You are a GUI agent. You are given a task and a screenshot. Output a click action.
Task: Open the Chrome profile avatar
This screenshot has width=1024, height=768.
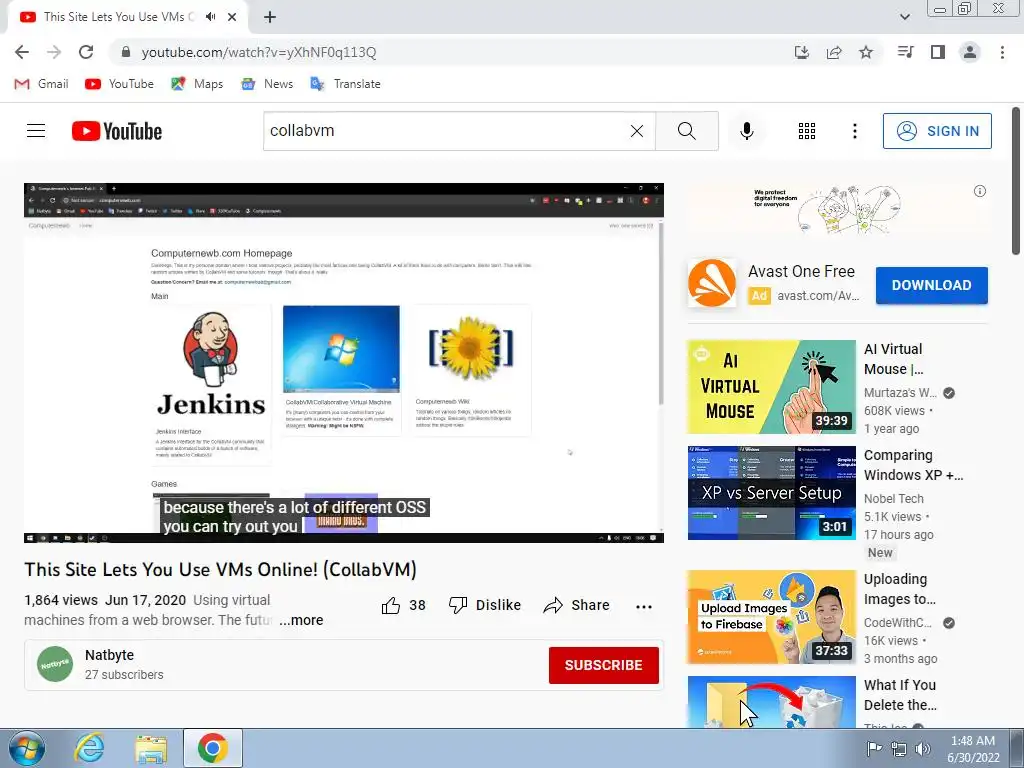(x=970, y=52)
